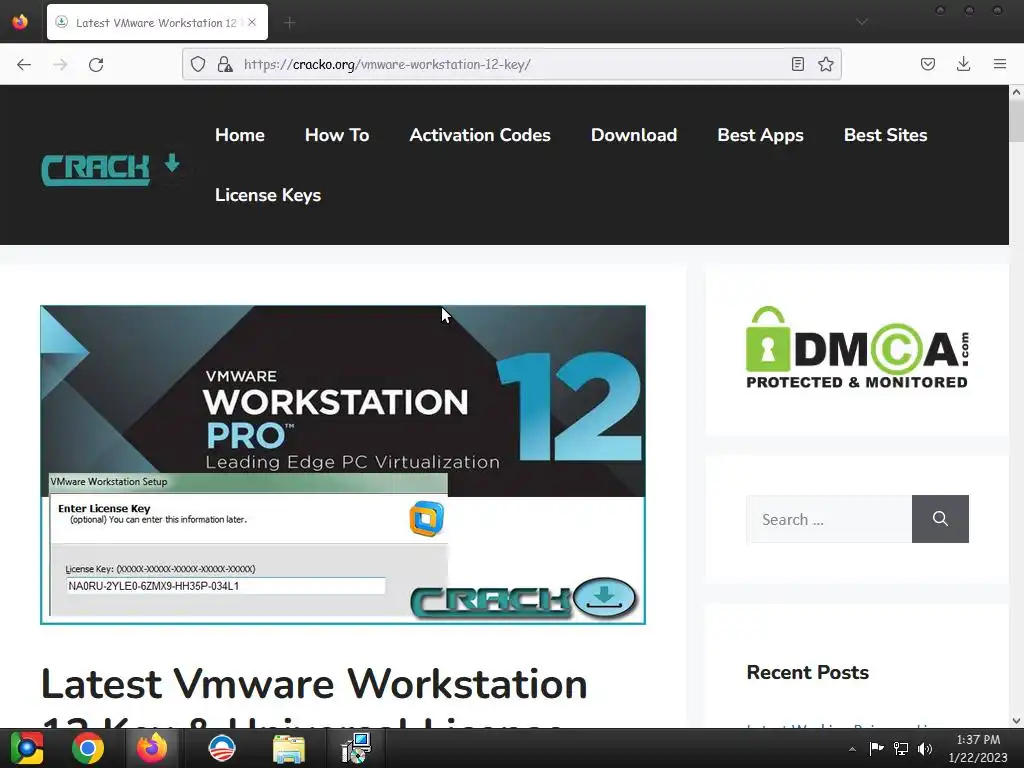
Task: Show hidden system tray icons
Action: pyautogui.click(x=852, y=749)
